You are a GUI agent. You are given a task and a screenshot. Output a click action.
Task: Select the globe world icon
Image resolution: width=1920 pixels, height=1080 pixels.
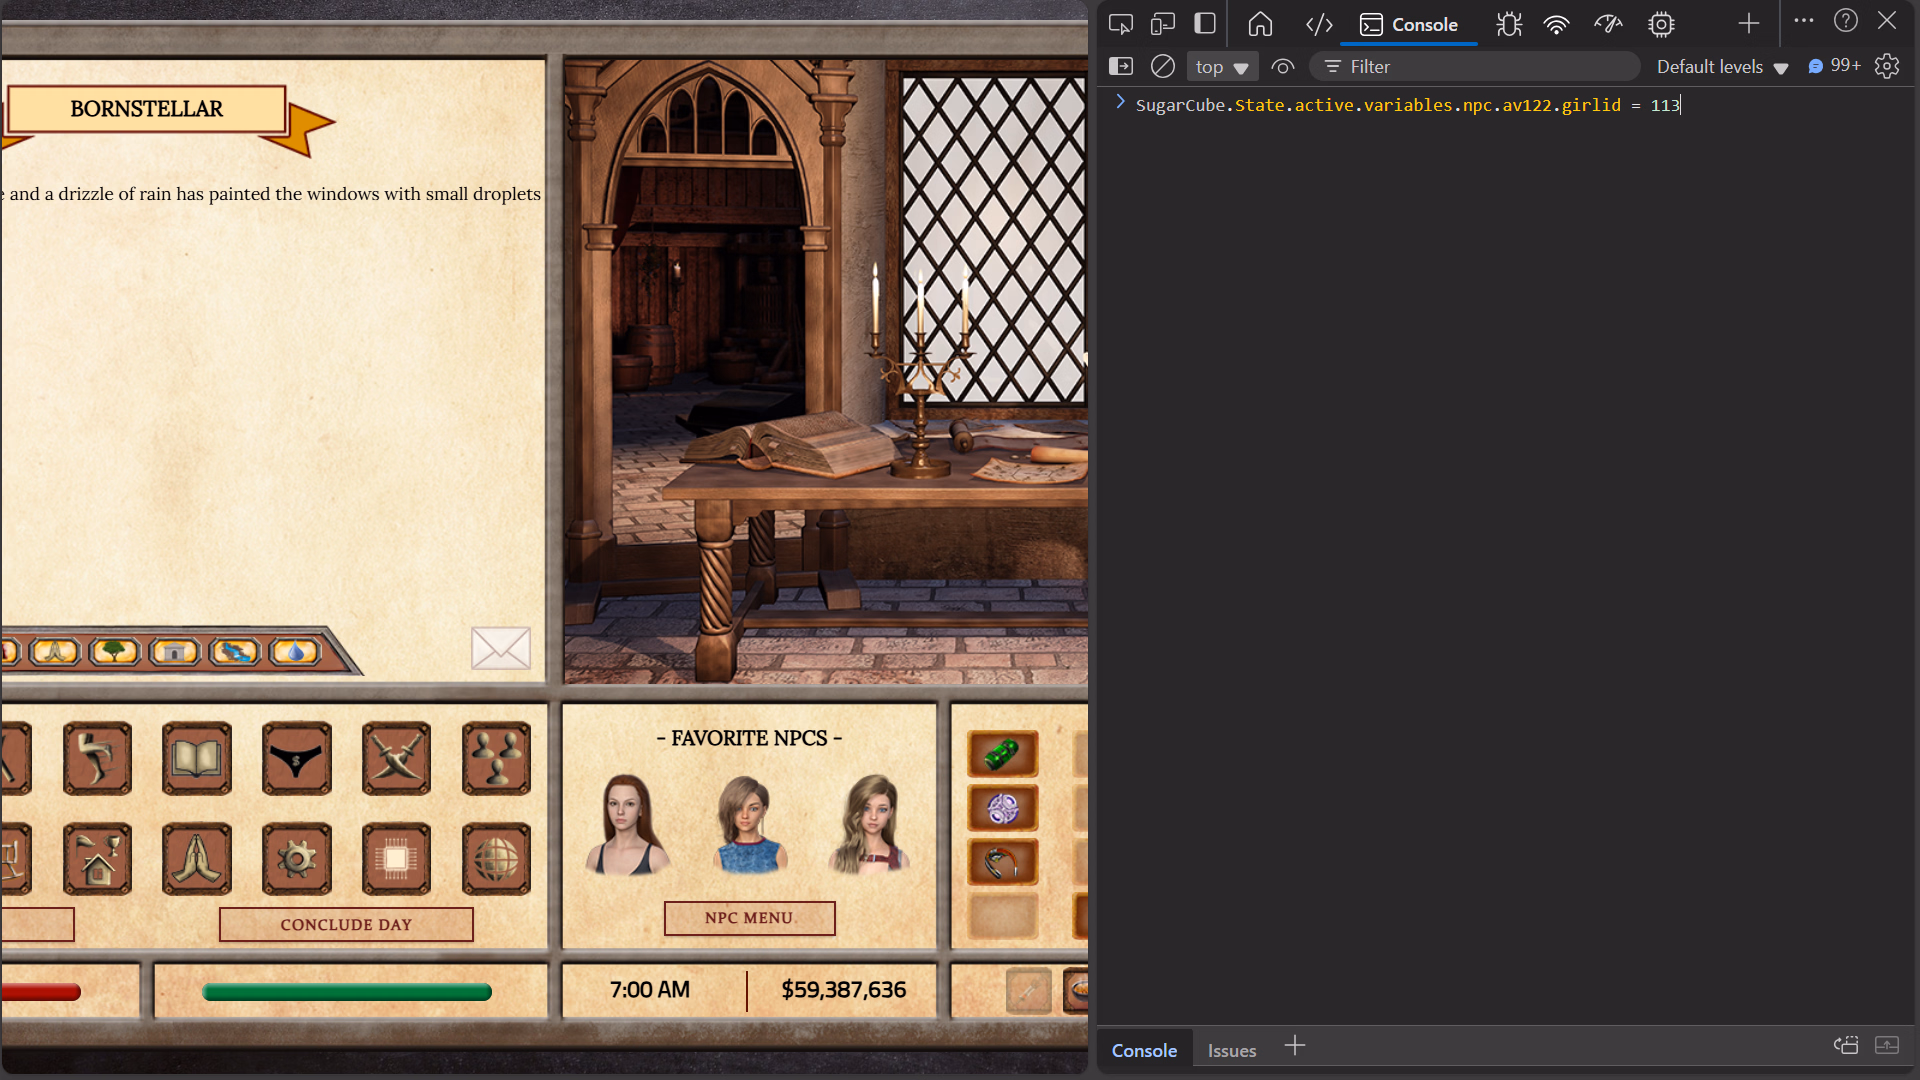(x=496, y=859)
